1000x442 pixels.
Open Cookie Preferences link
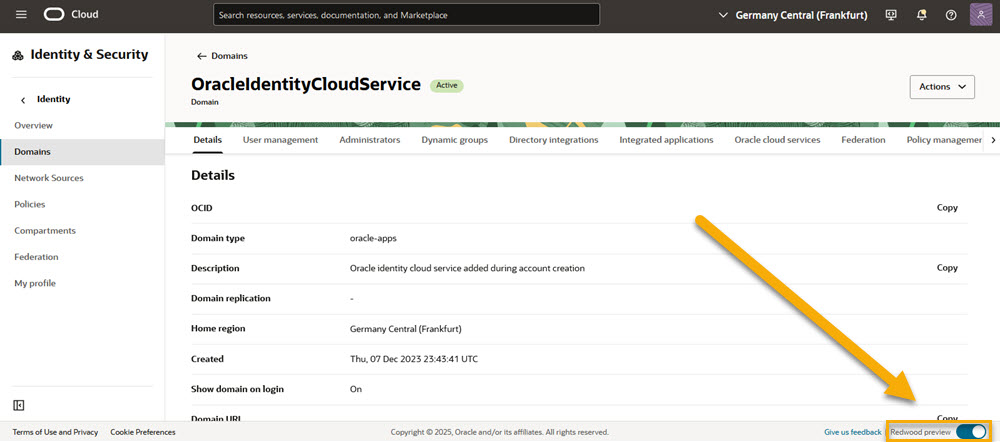[143, 432]
